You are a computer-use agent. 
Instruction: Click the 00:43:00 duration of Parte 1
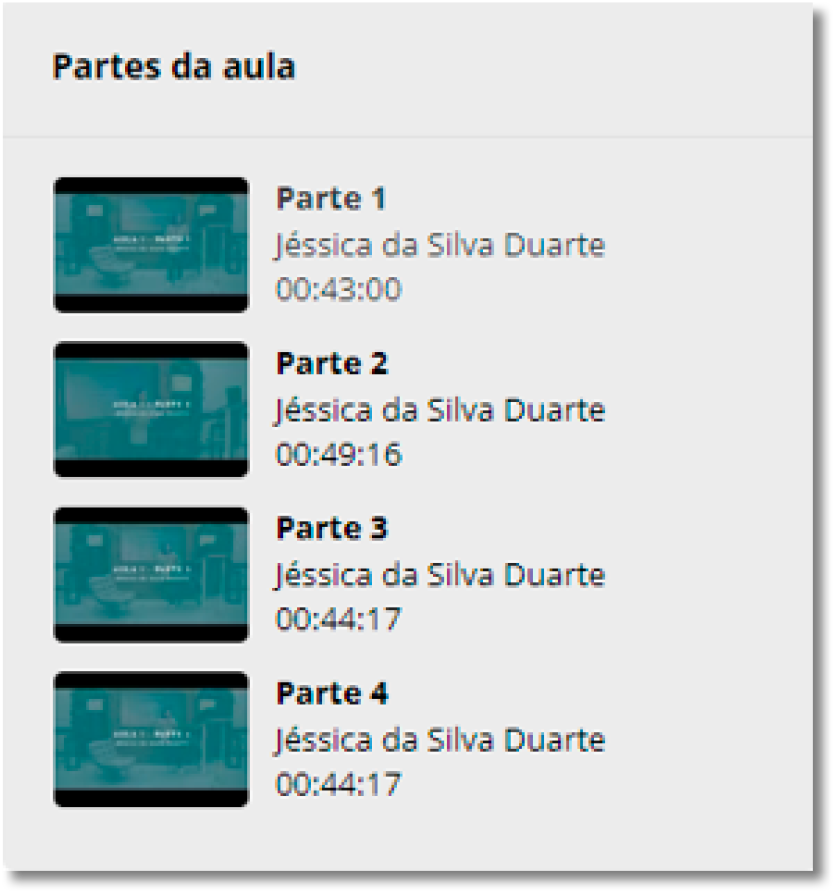click(x=339, y=289)
